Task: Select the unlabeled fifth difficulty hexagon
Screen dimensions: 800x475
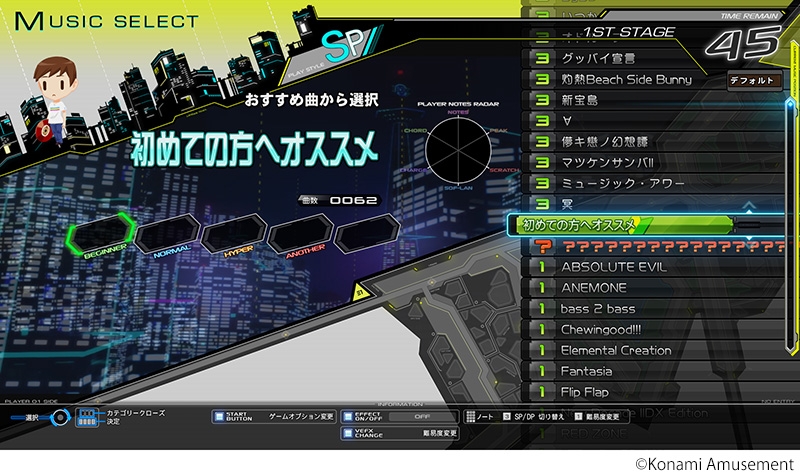Action: coord(367,234)
